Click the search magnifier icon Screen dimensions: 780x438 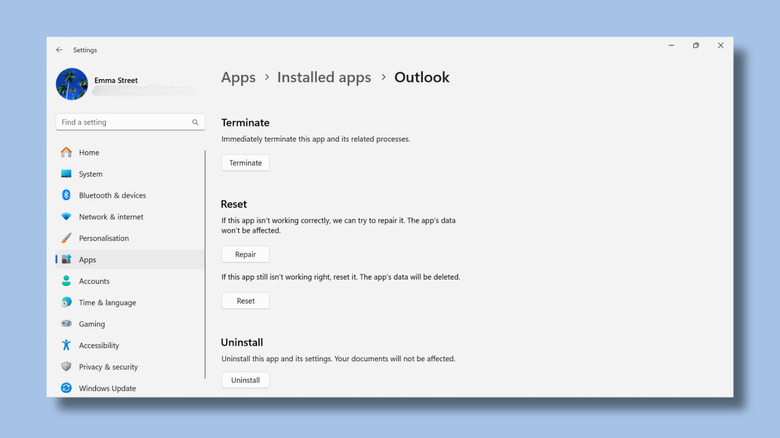[x=195, y=122]
